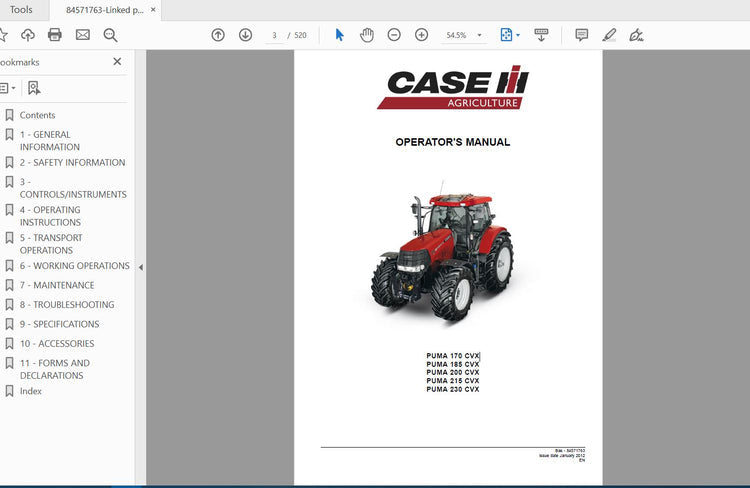Click the PUMA 170 CVX text

(452, 356)
